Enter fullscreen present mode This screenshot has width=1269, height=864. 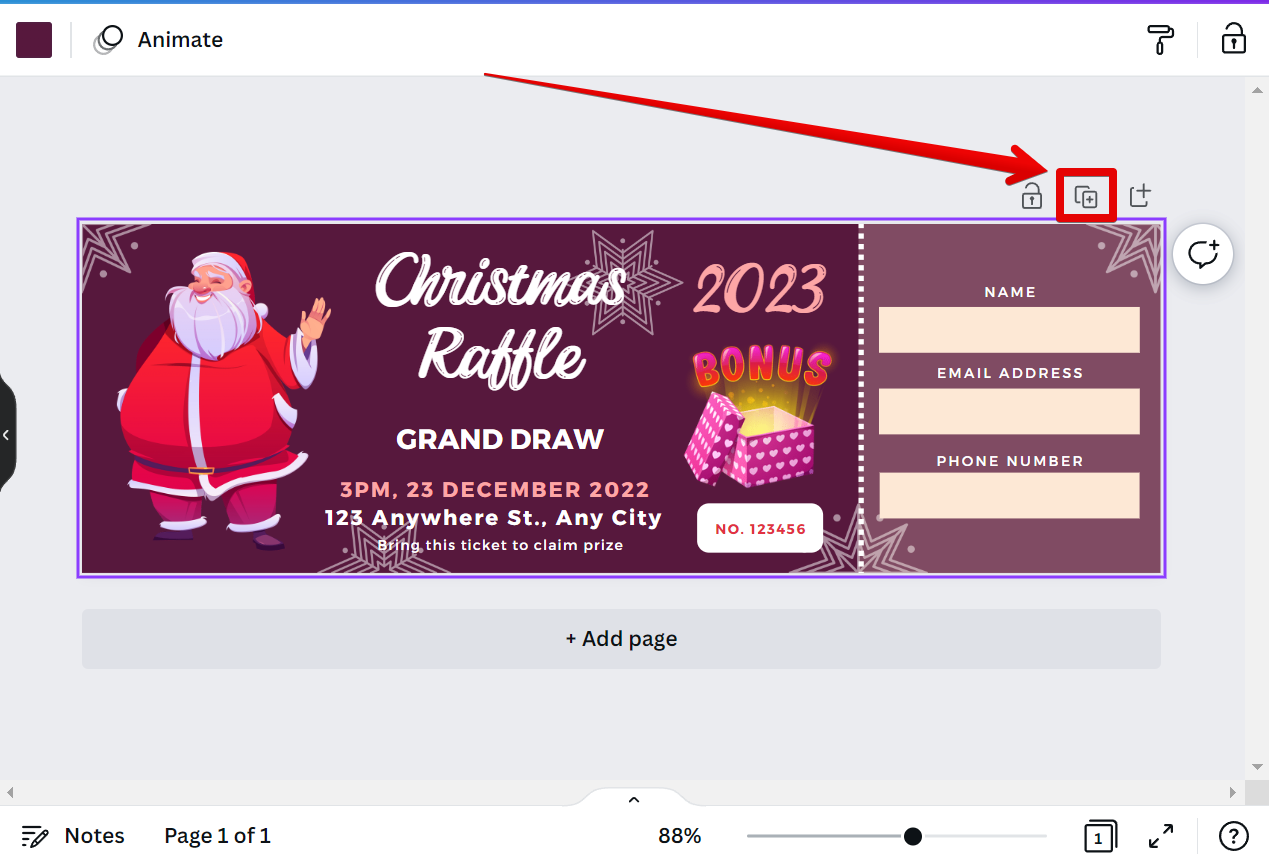[x=1161, y=836]
